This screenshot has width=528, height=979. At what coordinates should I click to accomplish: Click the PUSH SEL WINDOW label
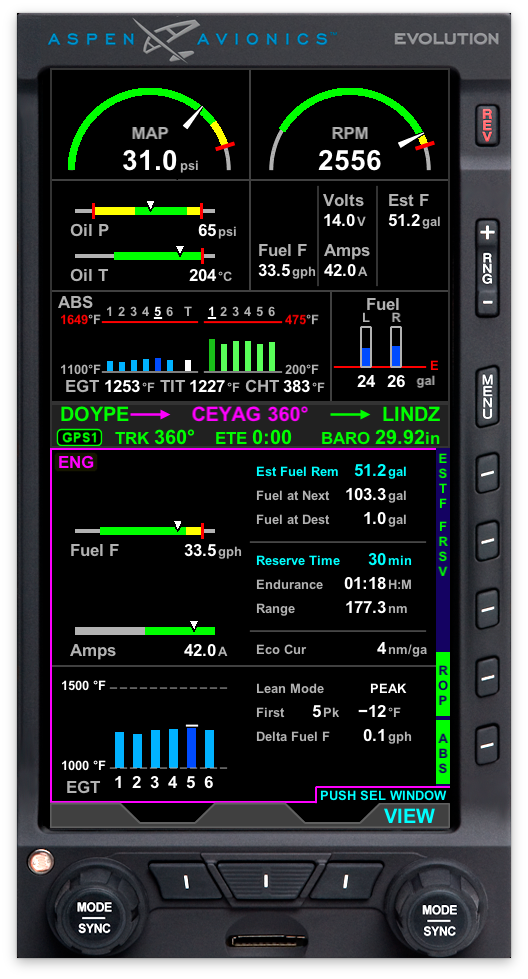click(383, 795)
